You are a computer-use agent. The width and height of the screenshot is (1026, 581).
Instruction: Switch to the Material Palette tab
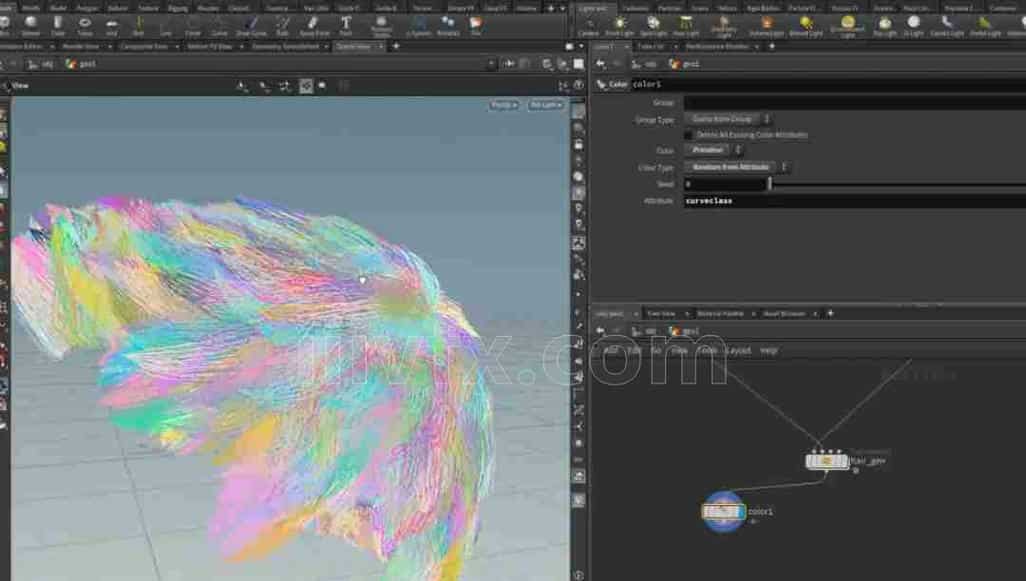pos(720,314)
